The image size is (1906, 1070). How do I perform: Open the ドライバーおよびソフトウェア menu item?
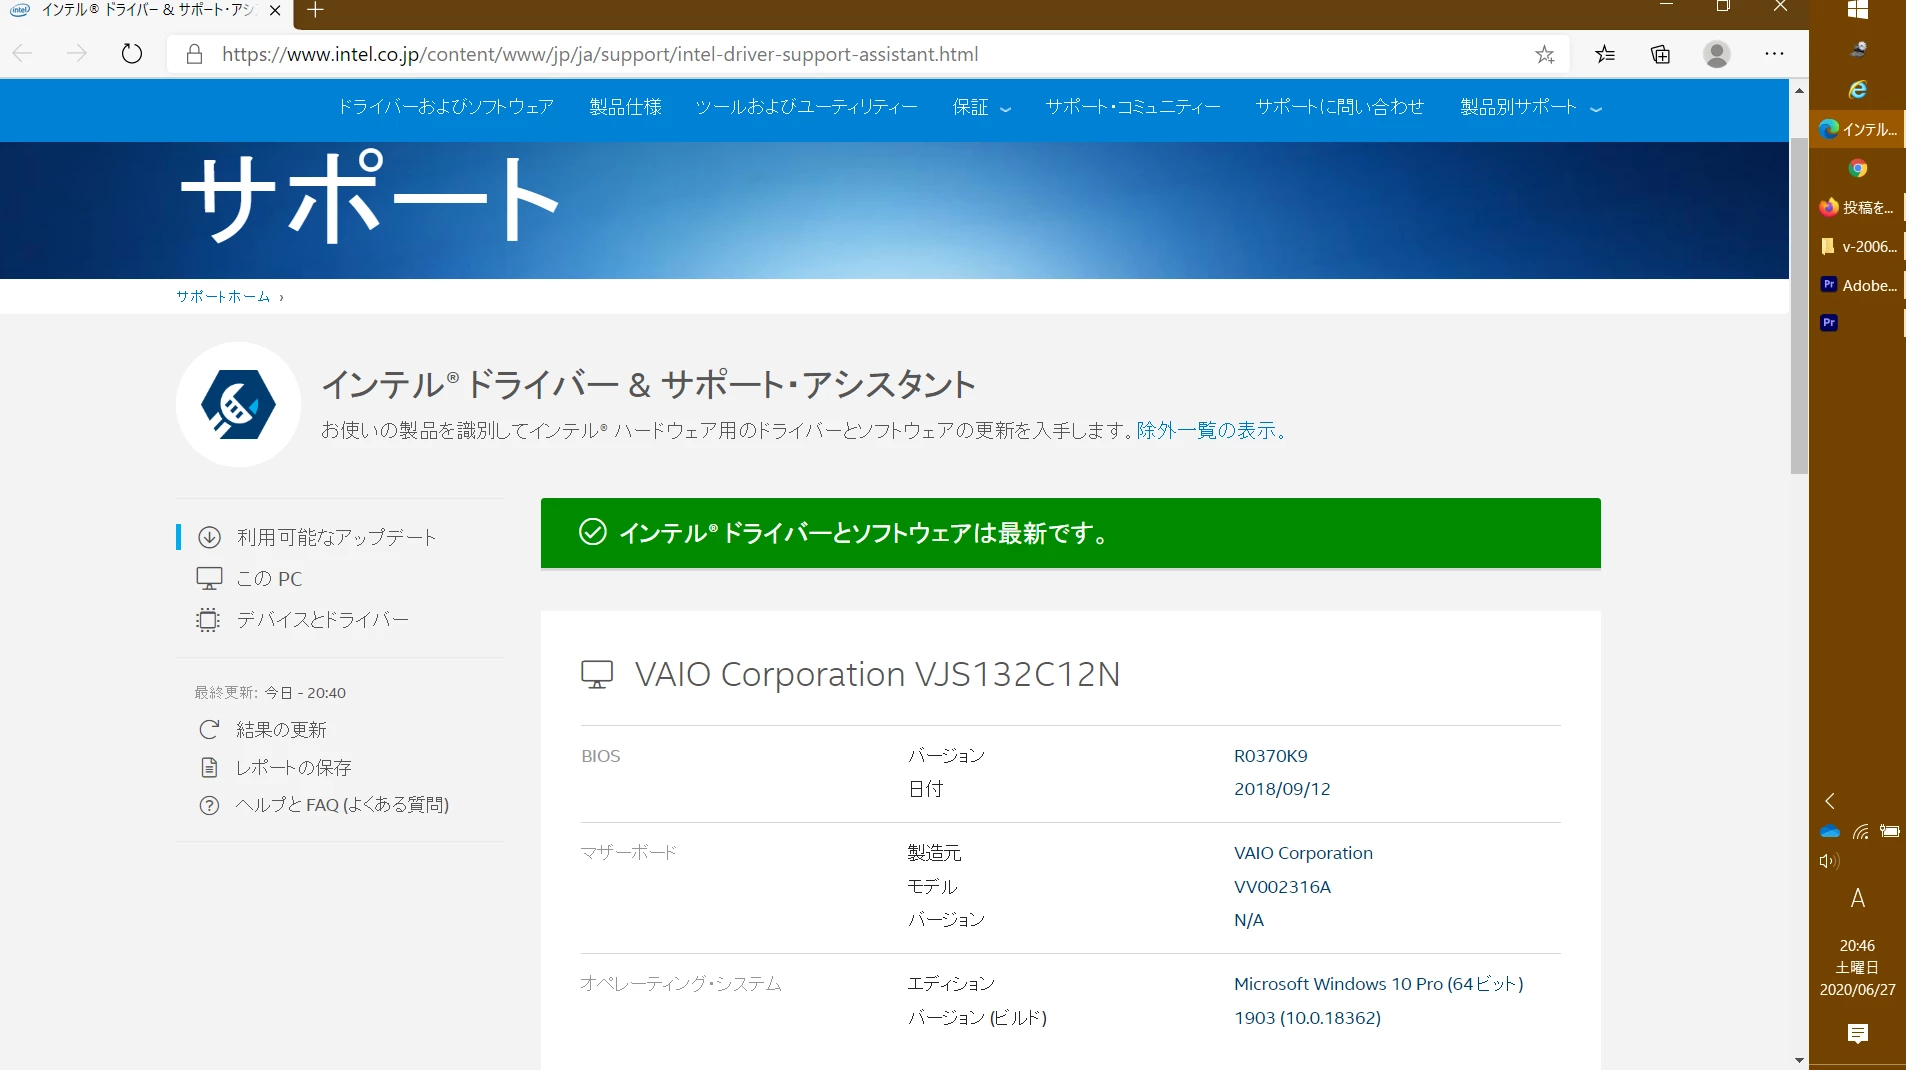click(x=445, y=108)
